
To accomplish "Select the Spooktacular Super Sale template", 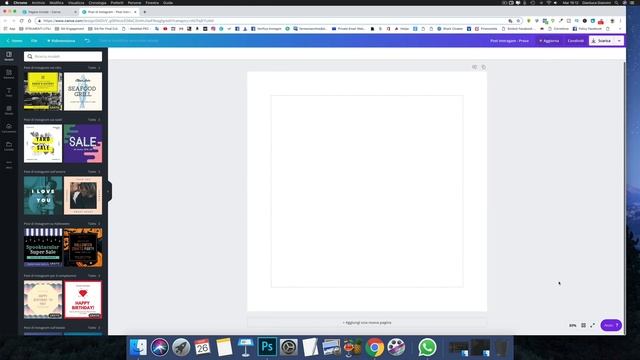I will point(43,247).
